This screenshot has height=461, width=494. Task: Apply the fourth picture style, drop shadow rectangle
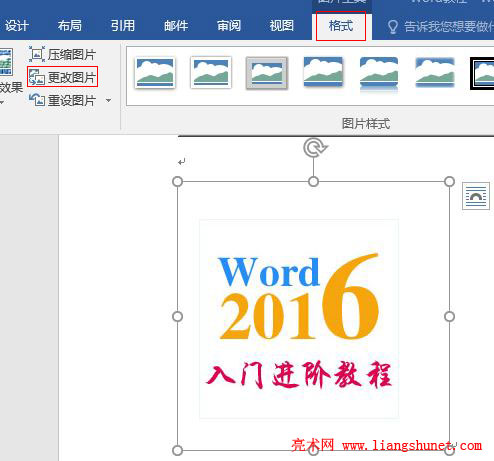tap(323, 72)
